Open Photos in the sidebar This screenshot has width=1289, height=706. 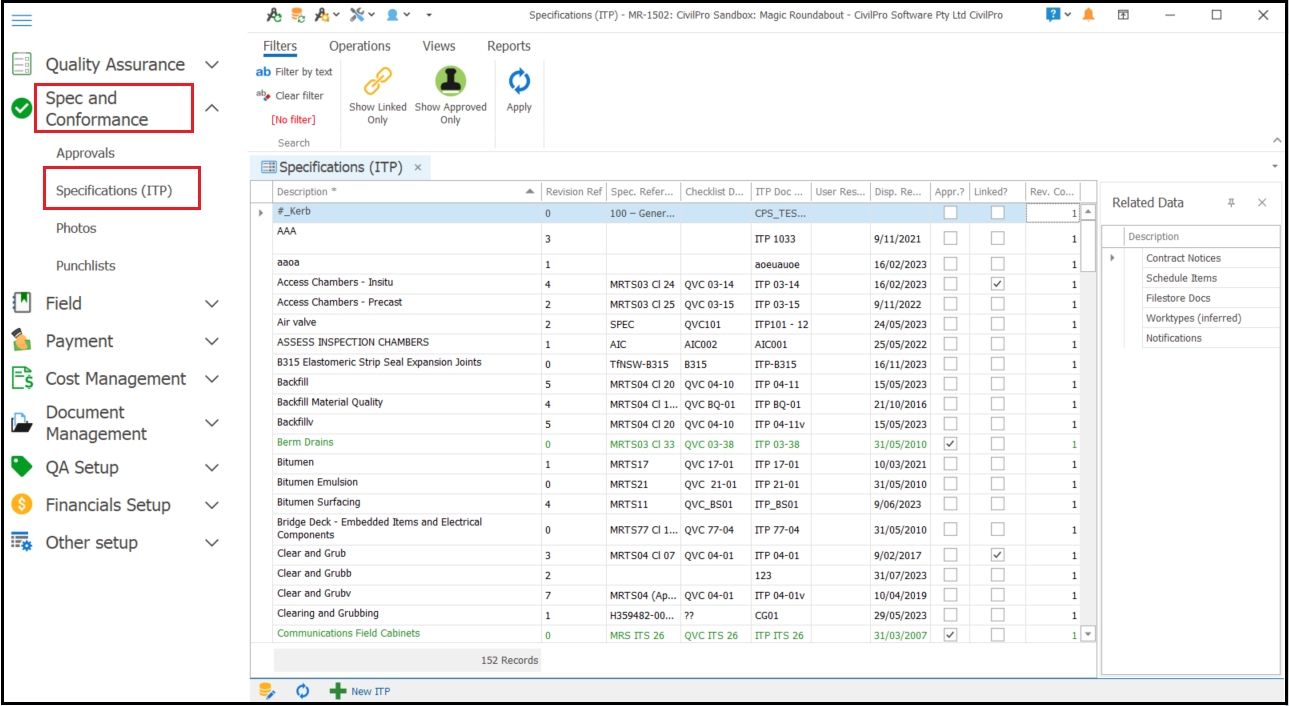click(77, 228)
